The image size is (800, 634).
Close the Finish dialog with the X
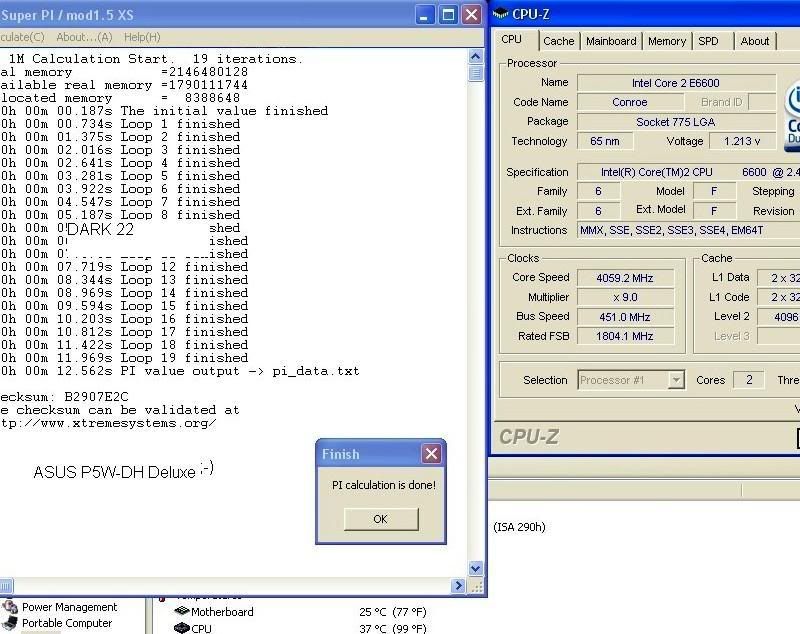click(431, 453)
